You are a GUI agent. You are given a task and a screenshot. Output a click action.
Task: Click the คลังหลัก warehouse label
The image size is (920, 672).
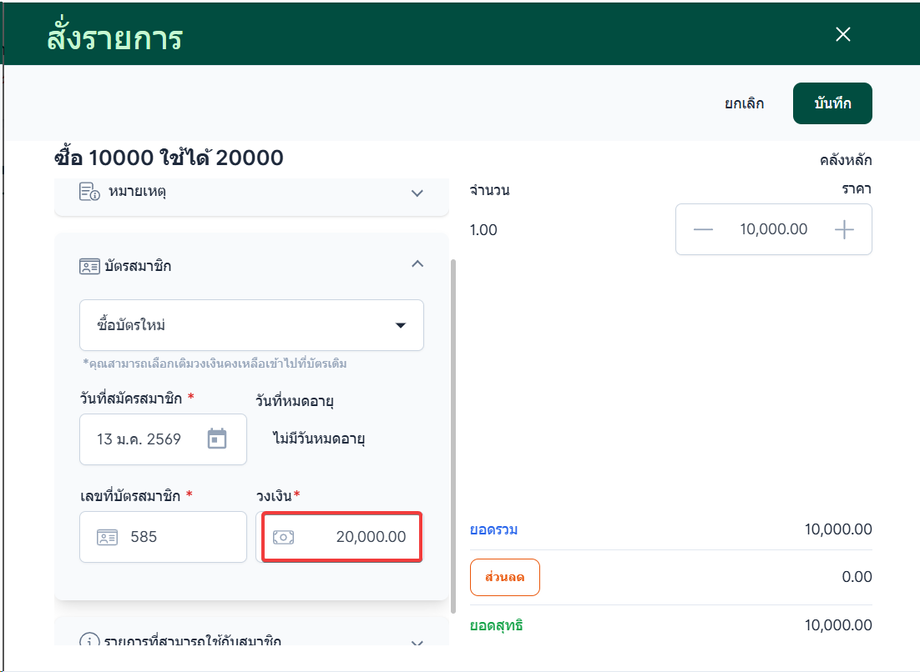pos(845,160)
